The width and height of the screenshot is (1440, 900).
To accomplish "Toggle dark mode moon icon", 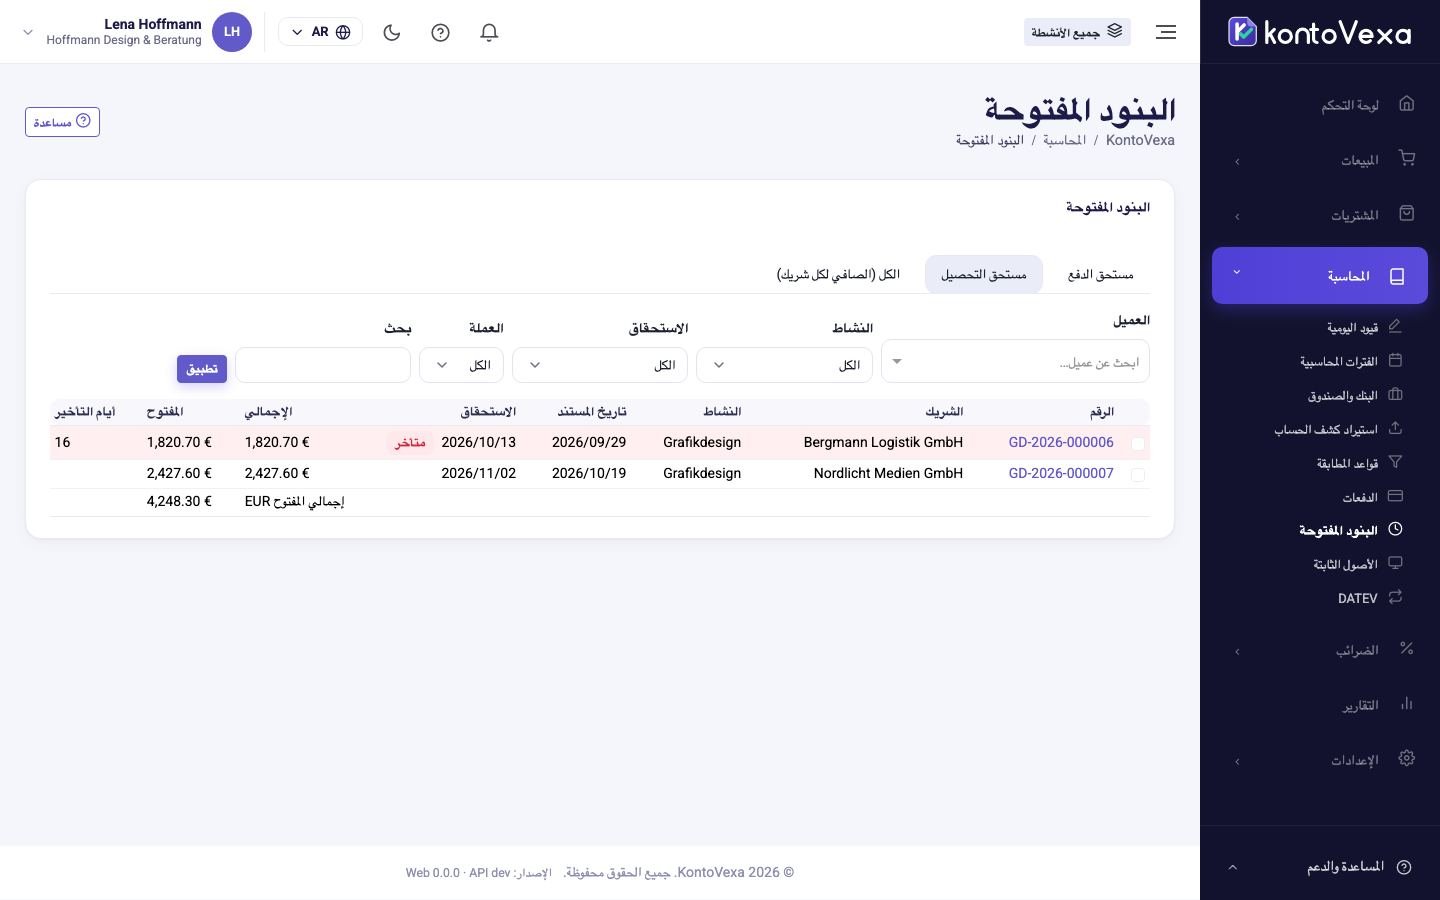I will (392, 32).
